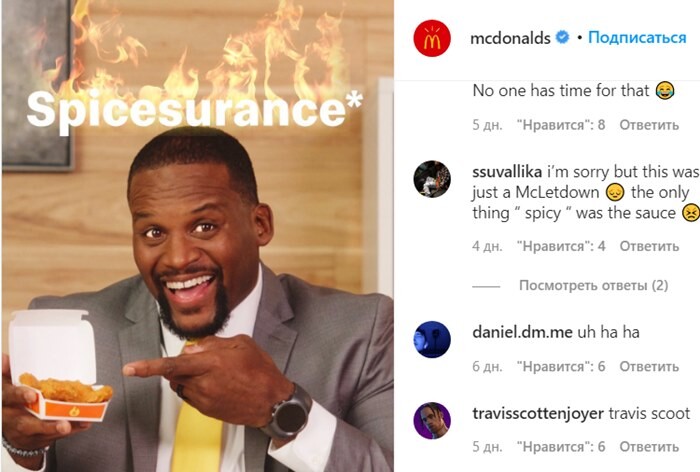View likes count on daniel.dm.me's comment

pos(561,367)
